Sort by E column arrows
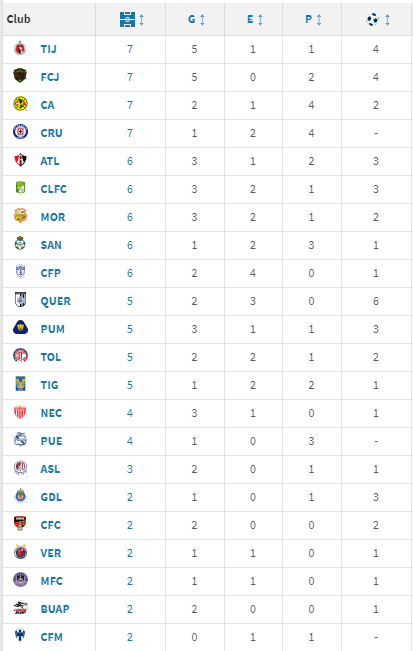413x651 pixels. point(260,20)
